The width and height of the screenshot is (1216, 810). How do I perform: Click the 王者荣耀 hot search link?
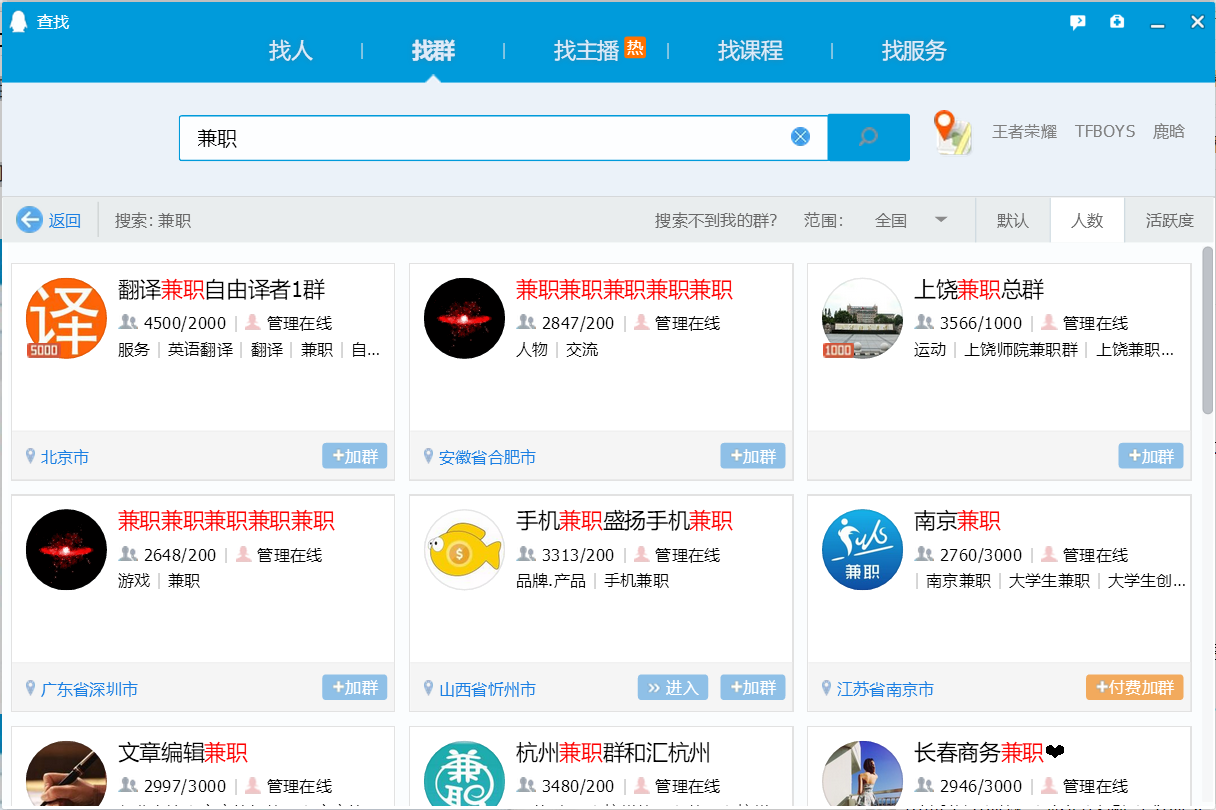pyautogui.click(x=1024, y=131)
